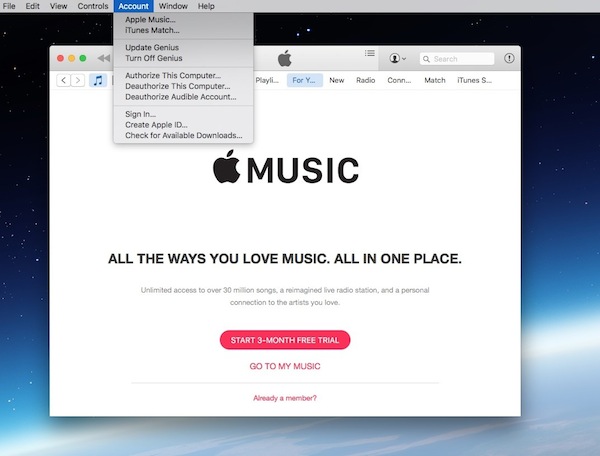Open the account user dropdown
The height and width of the screenshot is (456, 600).
click(x=398, y=59)
